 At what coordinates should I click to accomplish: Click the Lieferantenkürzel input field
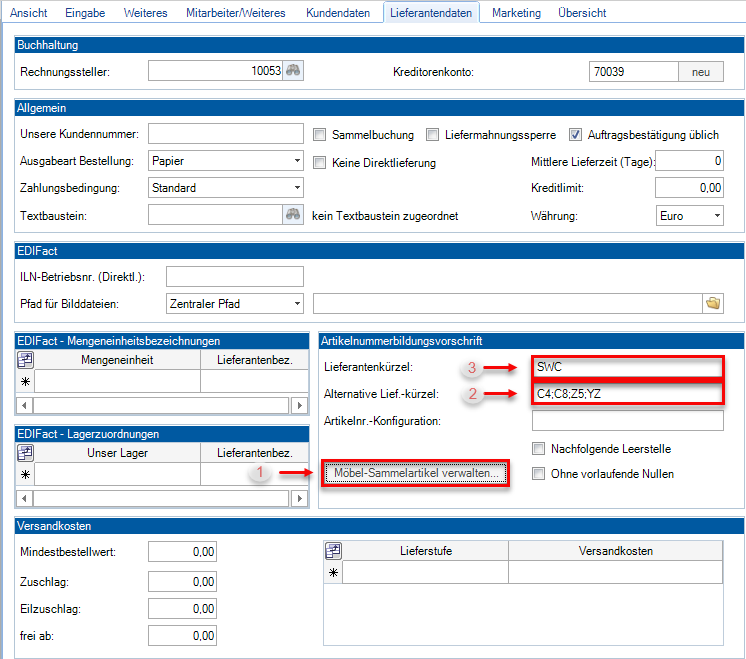pyautogui.click(x=626, y=367)
